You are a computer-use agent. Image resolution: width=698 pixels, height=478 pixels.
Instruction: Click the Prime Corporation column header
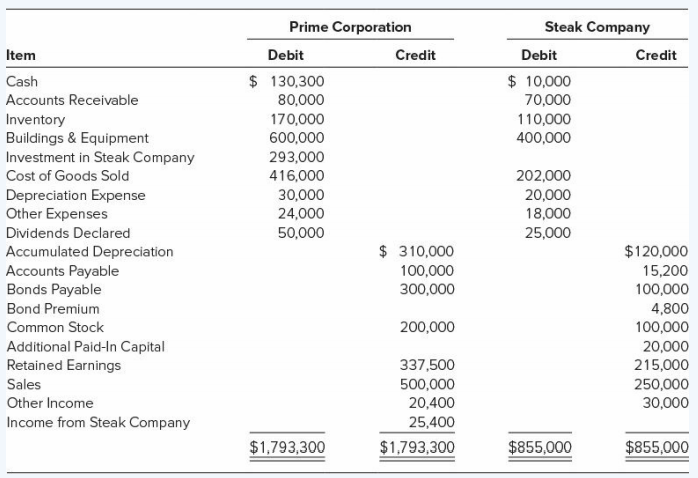click(x=349, y=27)
